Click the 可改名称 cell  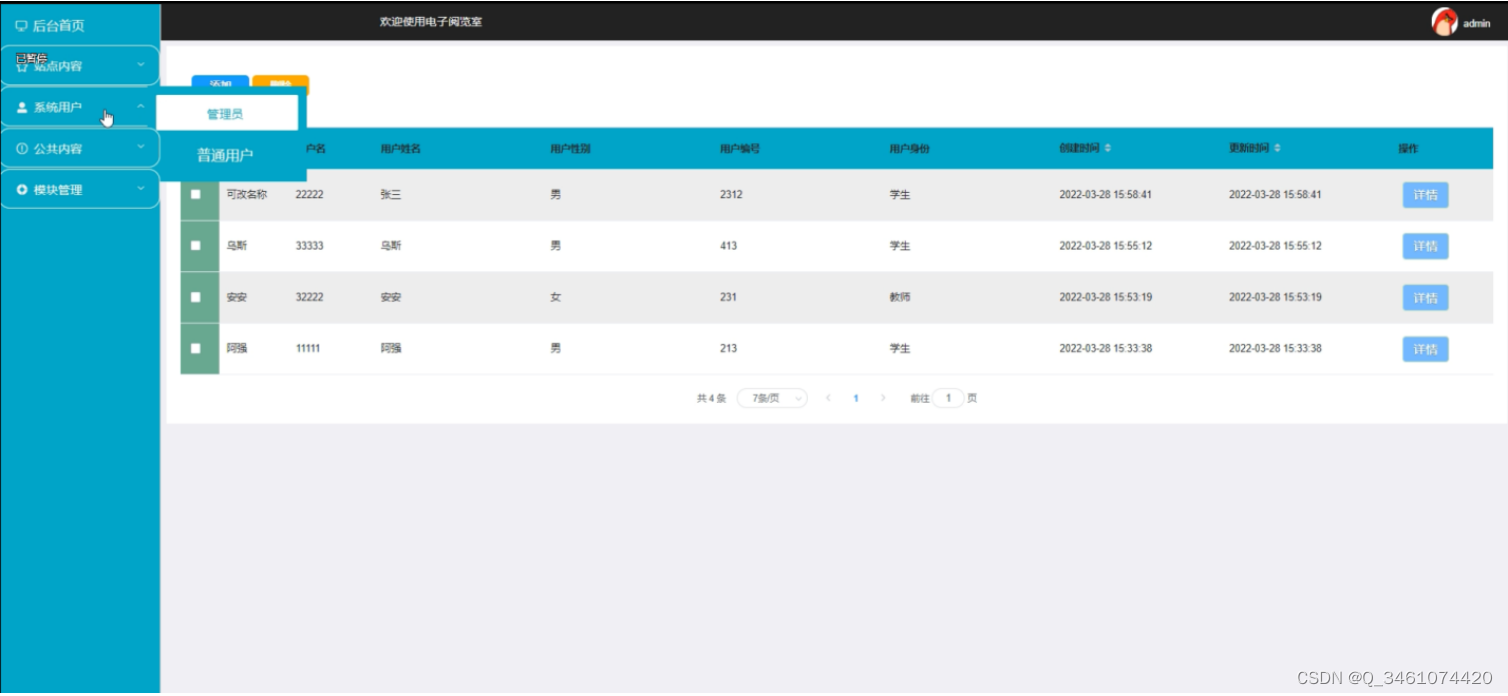tap(247, 195)
